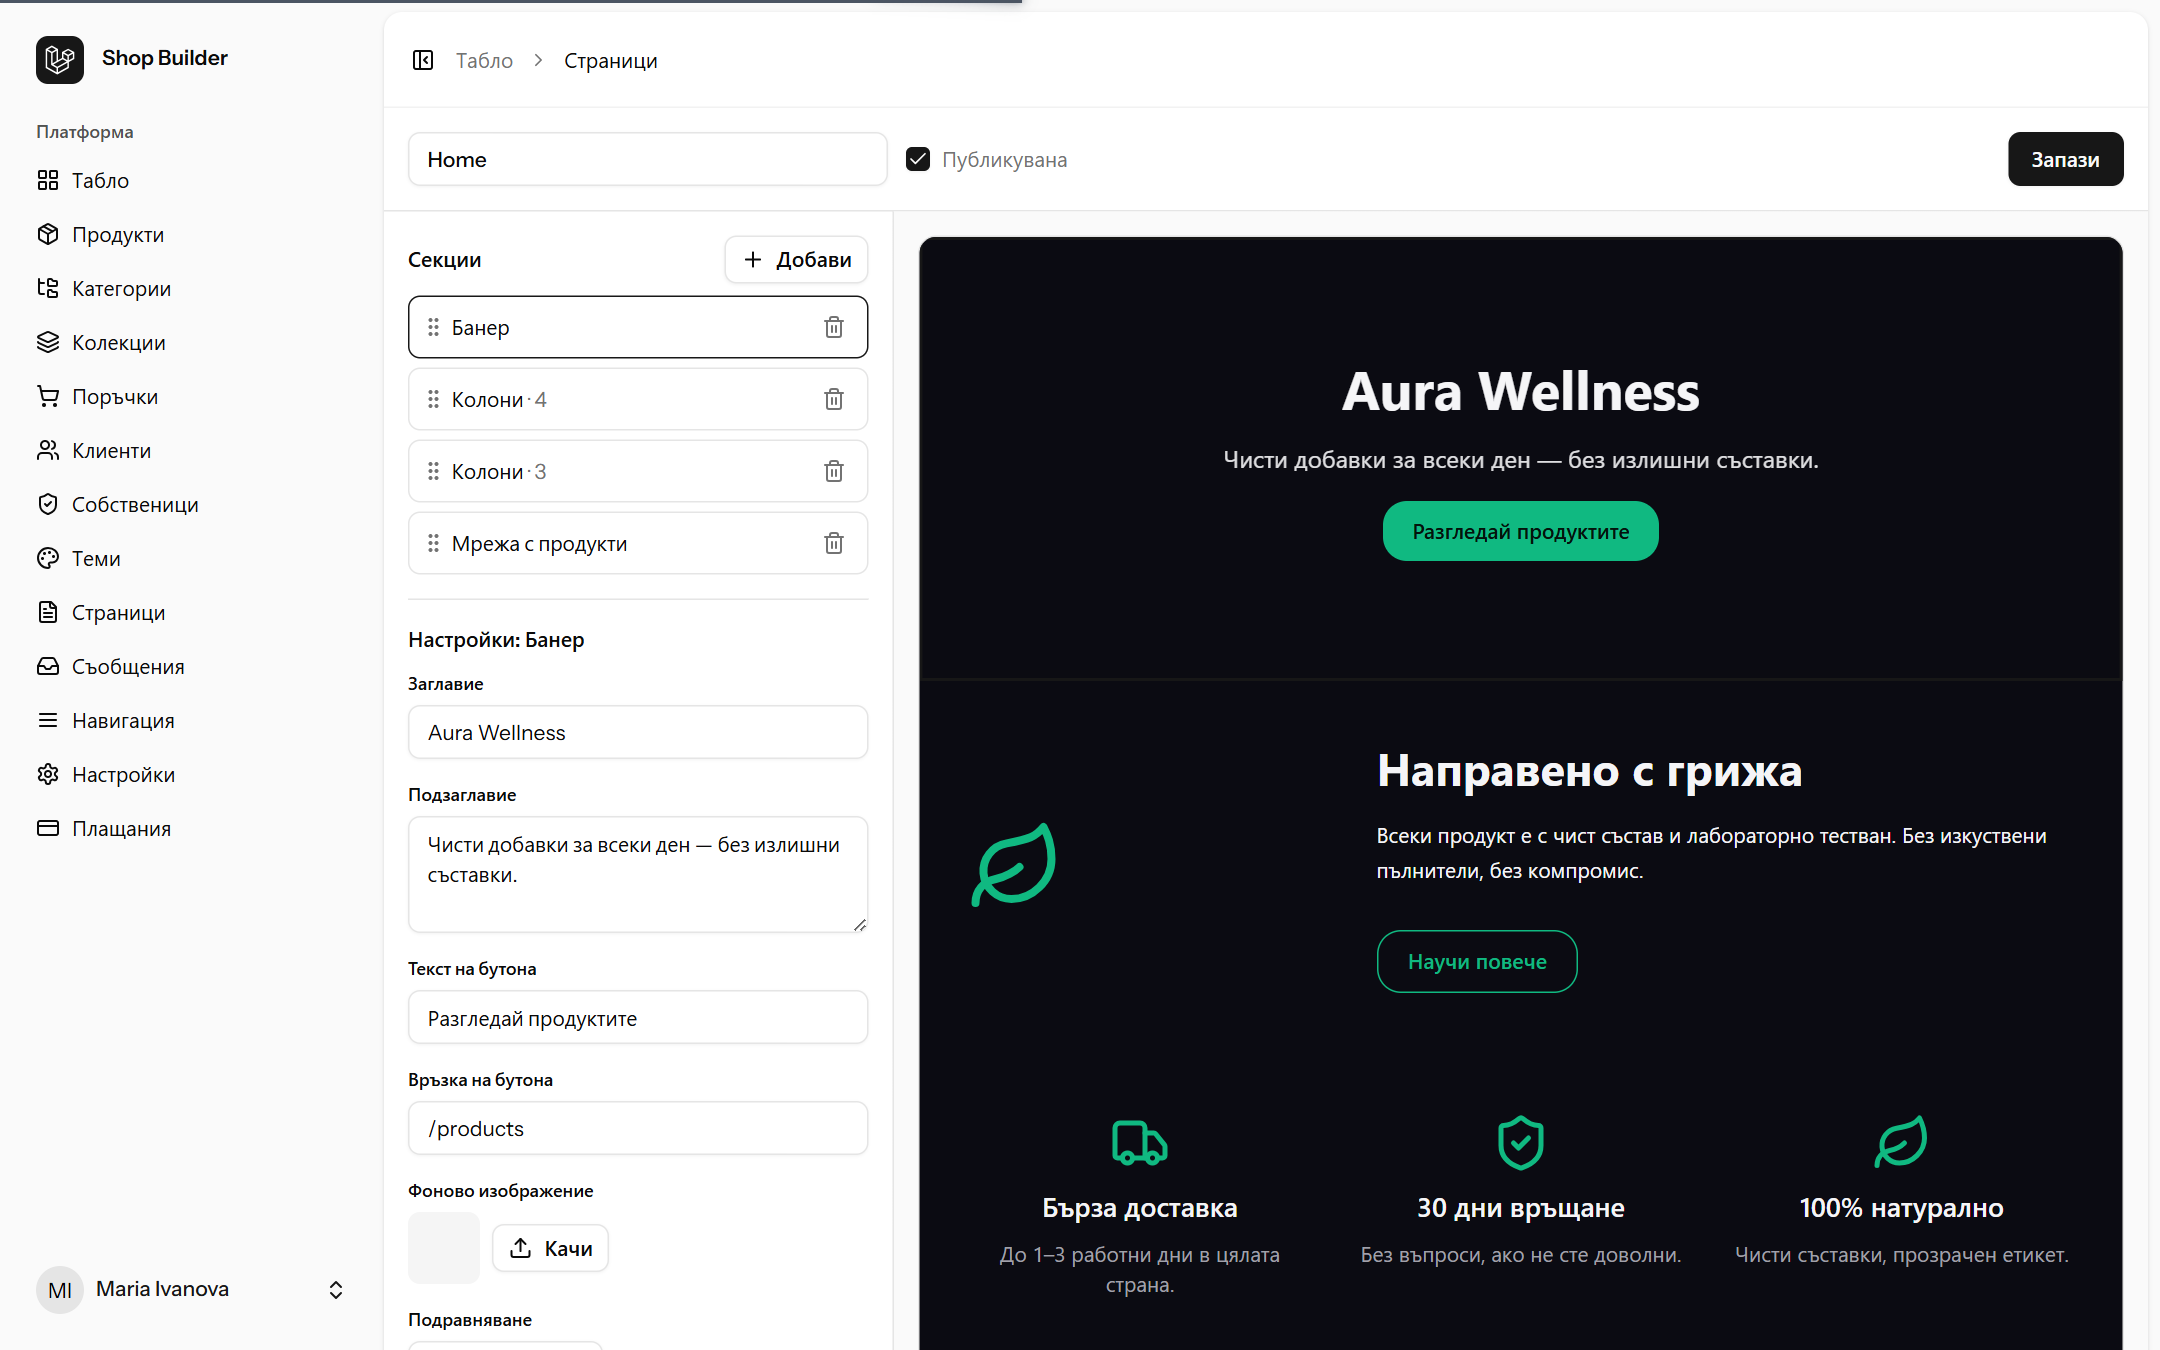Click the Shop Builder logo icon
The width and height of the screenshot is (2160, 1350).
[60, 59]
